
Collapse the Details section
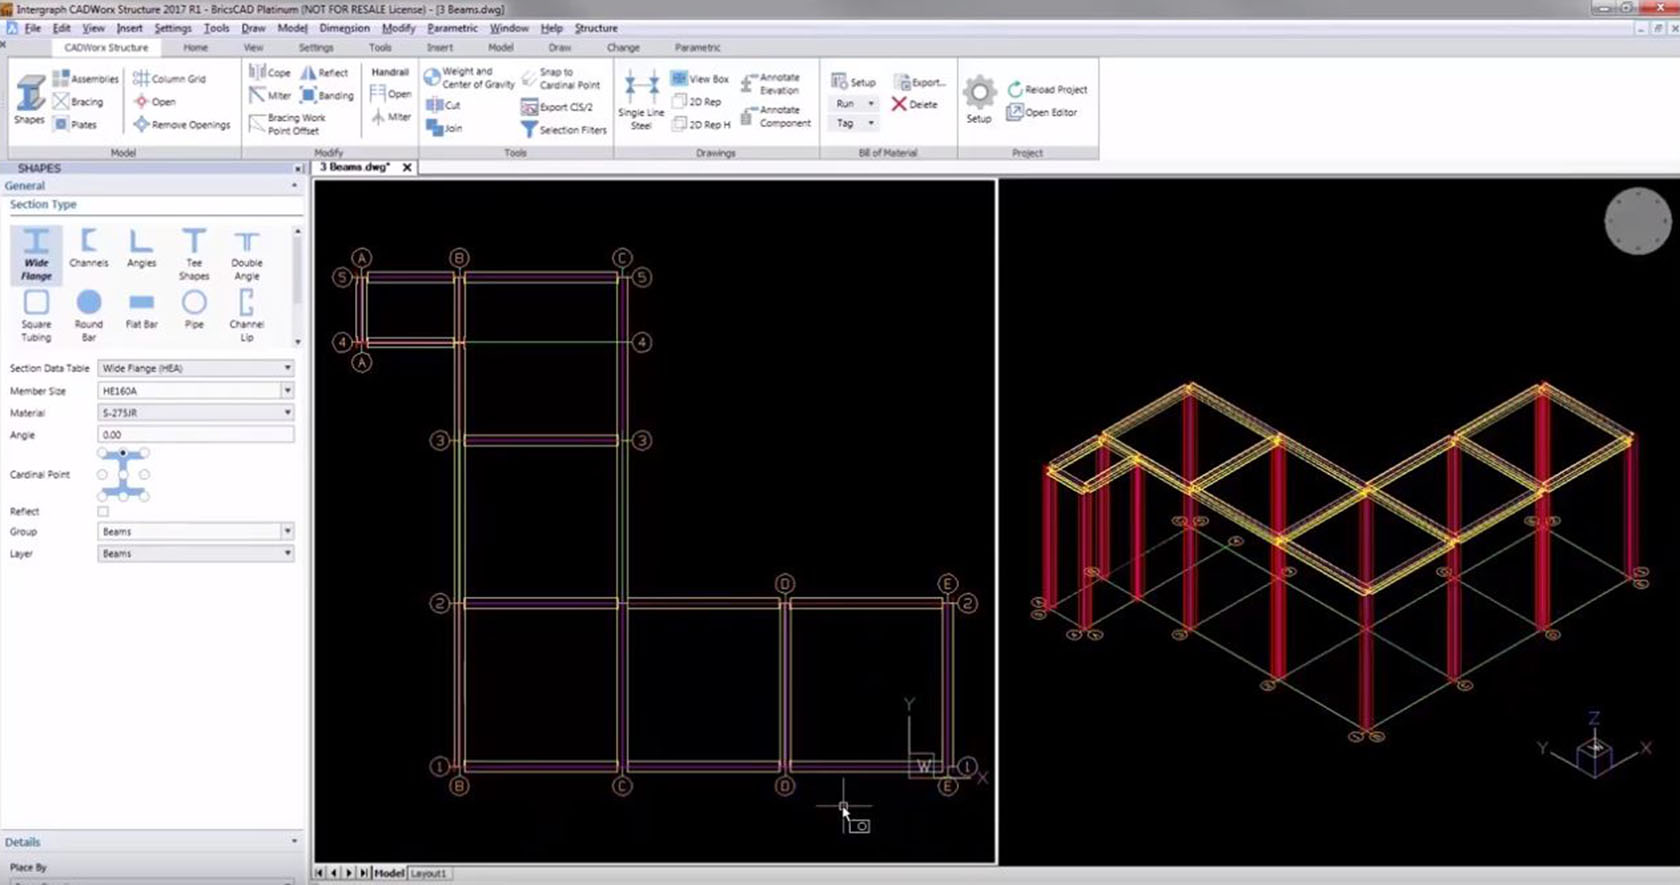click(x=294, y=842)
